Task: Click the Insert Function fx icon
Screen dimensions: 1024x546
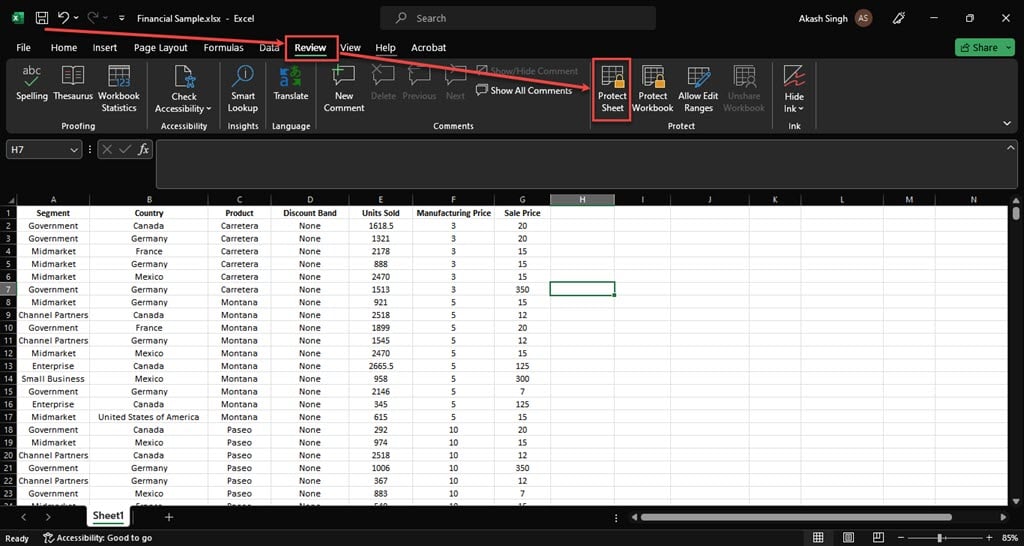Action: coord(144,150)
